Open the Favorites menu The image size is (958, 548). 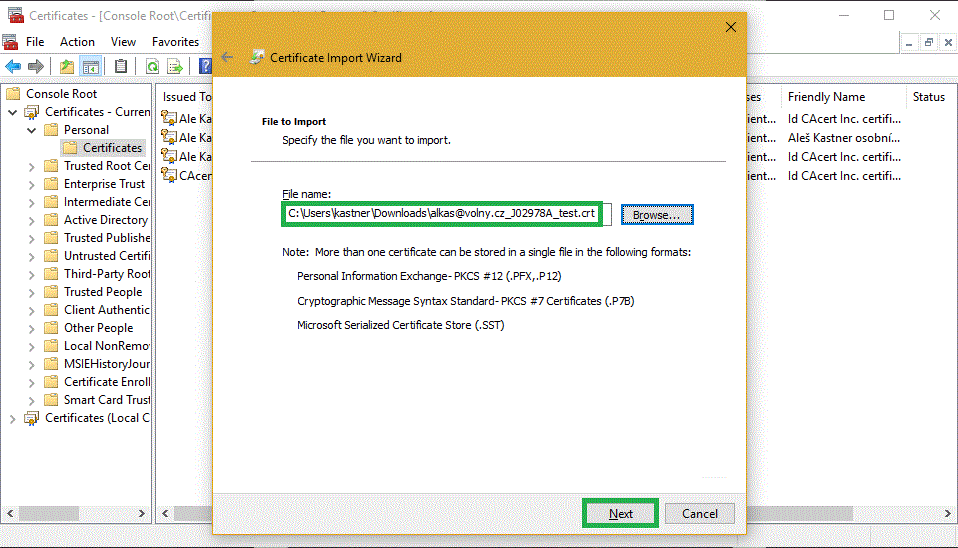[175, 42]
